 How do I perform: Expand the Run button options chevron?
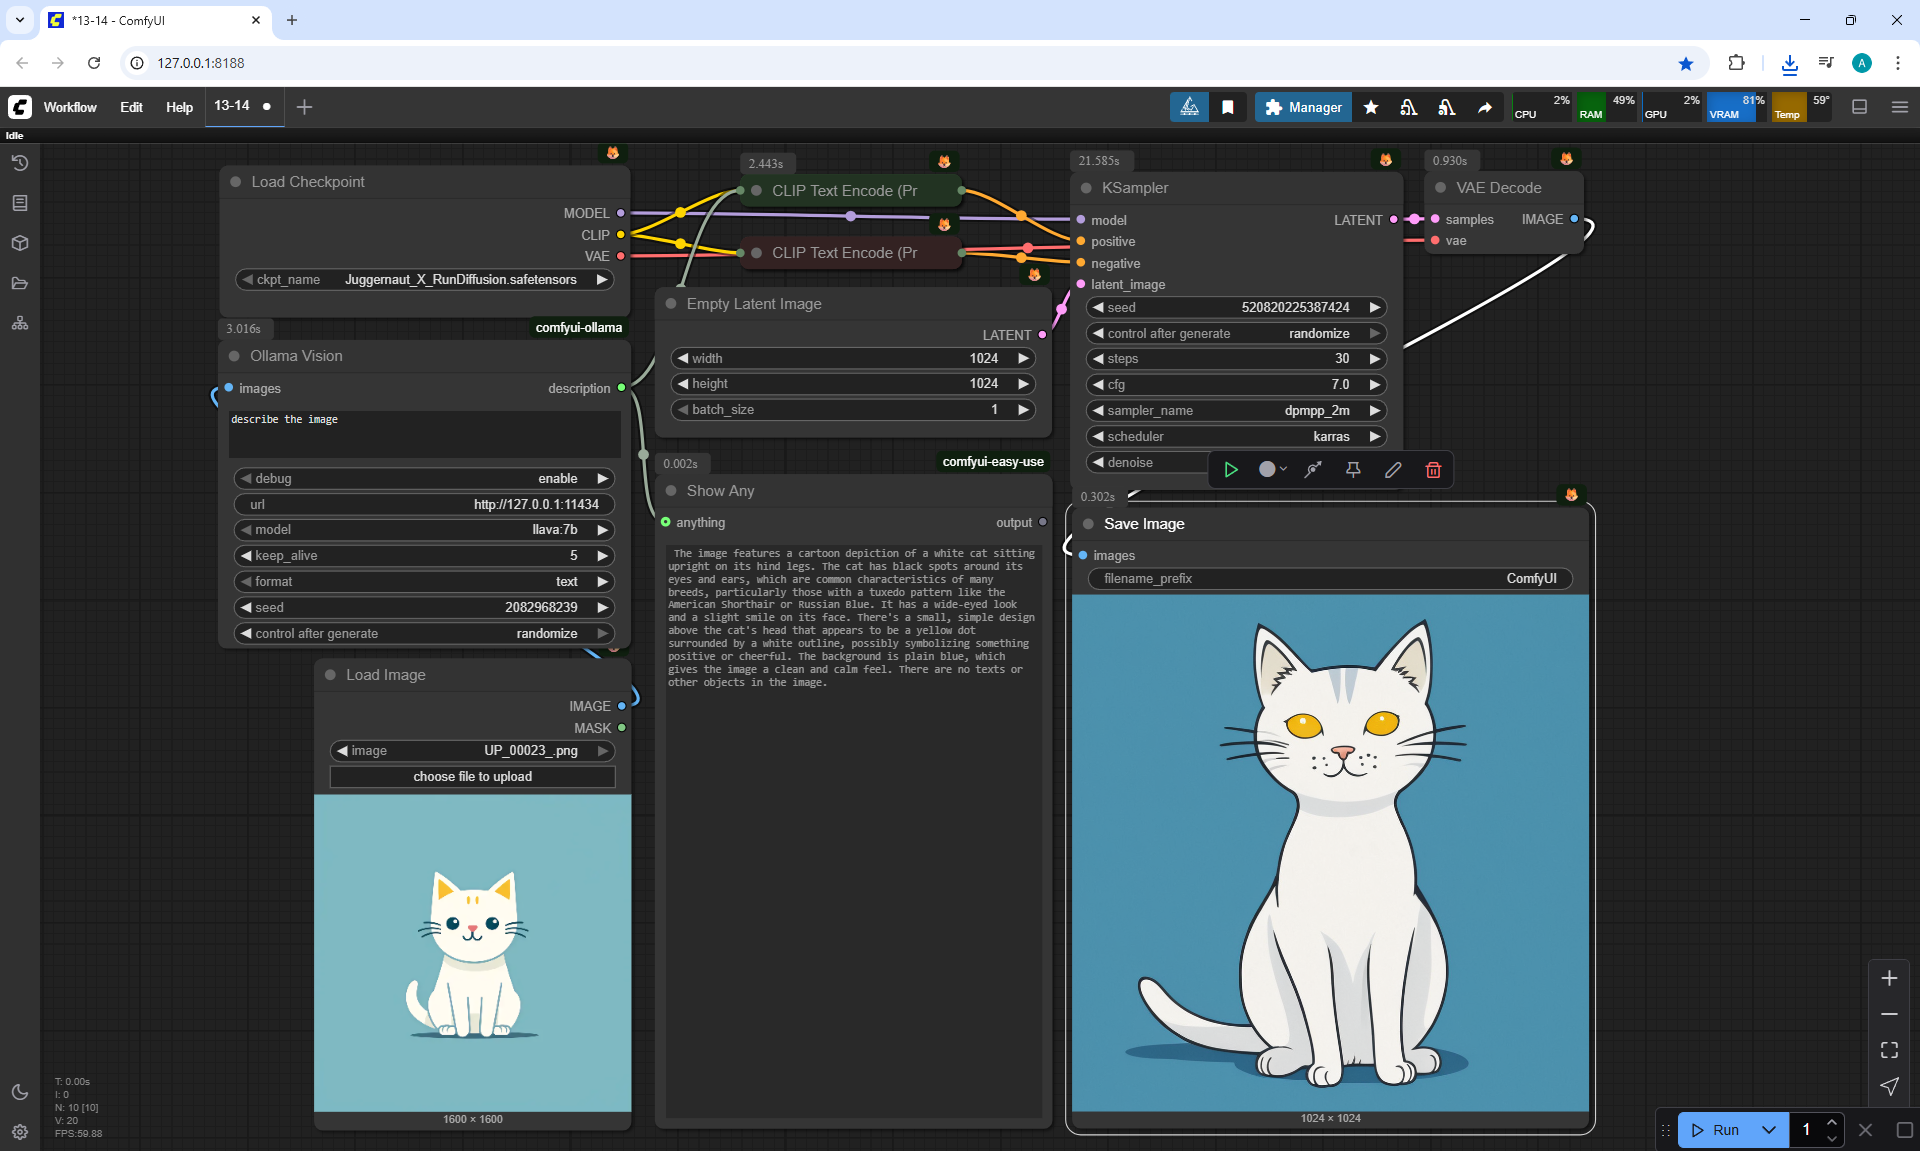tap(1769, 1130)
